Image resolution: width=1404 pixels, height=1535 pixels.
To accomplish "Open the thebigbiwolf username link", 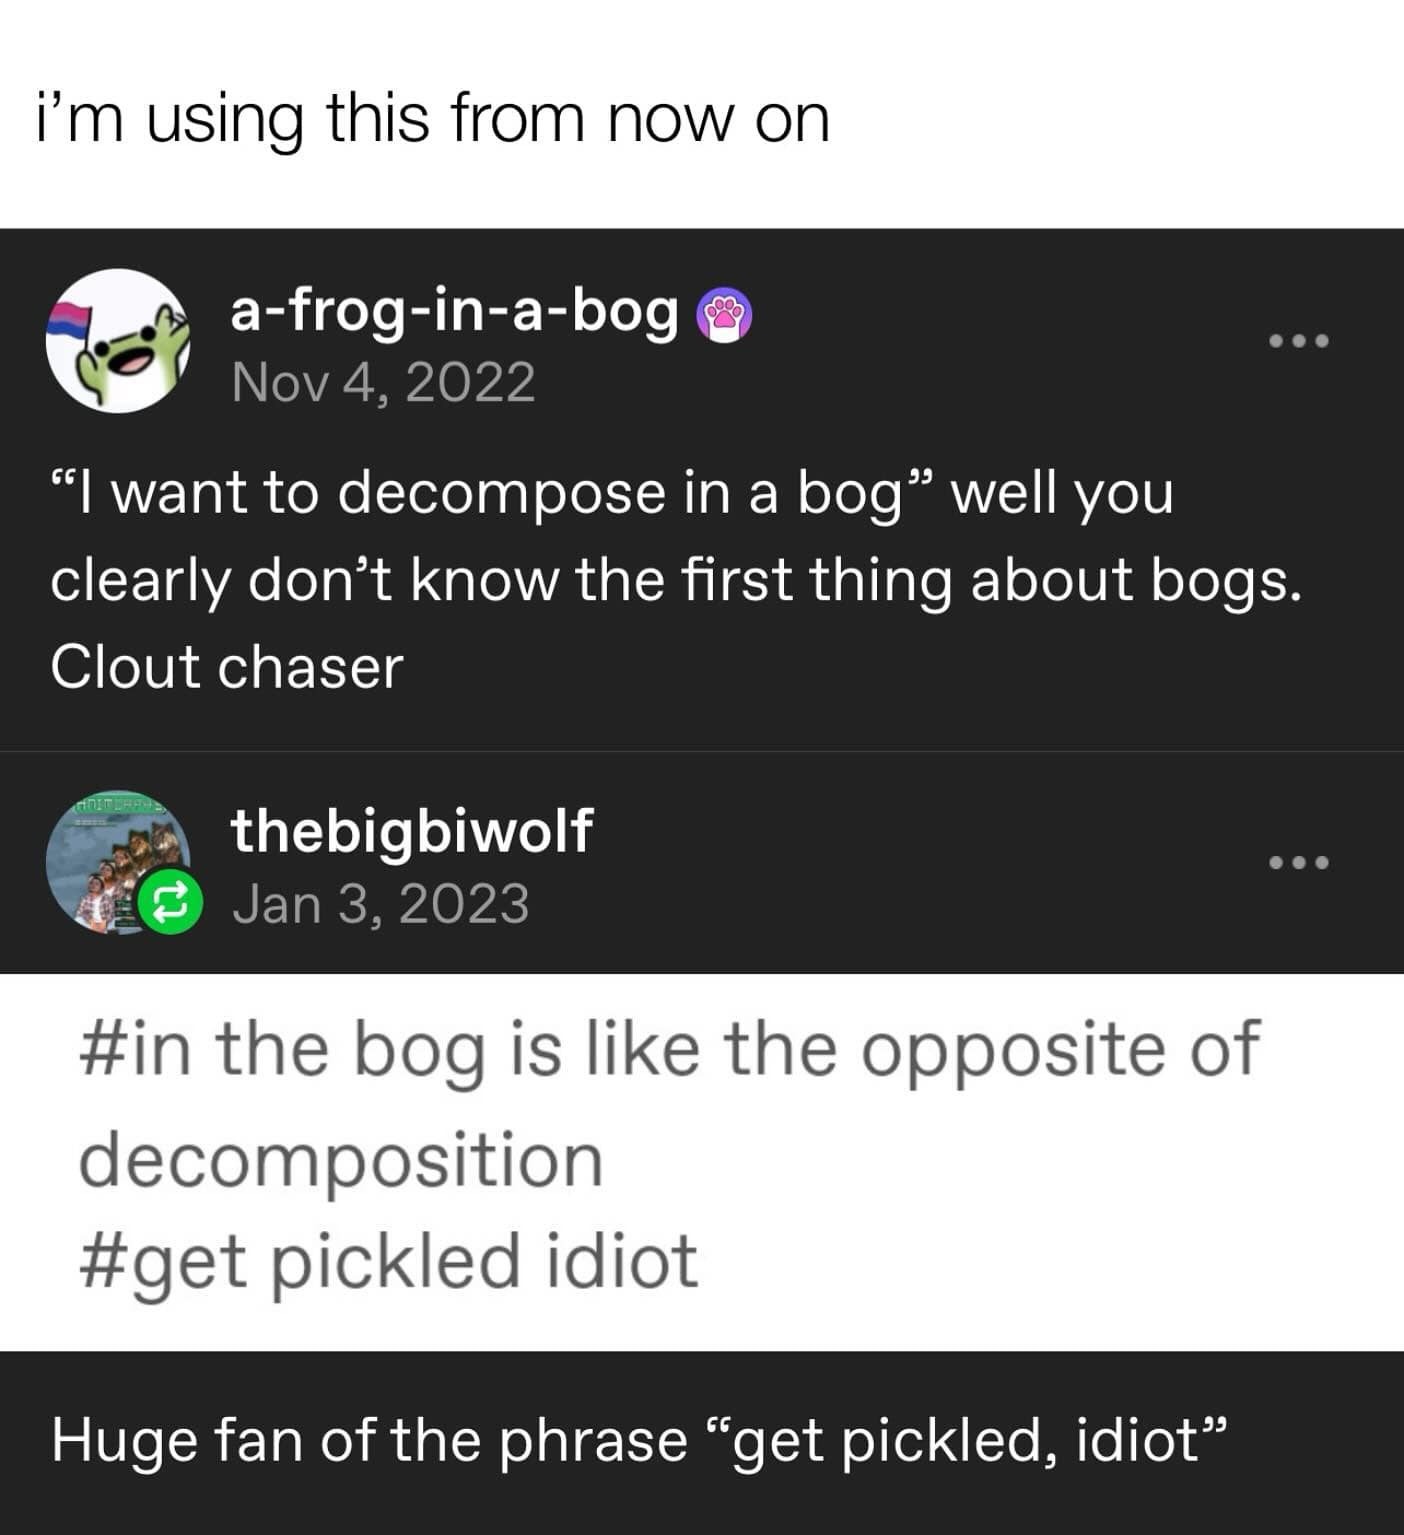I will (x=411, y=830).
